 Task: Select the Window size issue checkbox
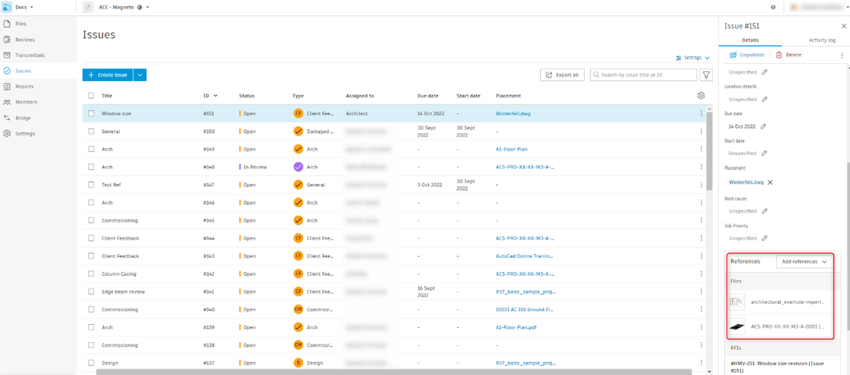[91, 114]
